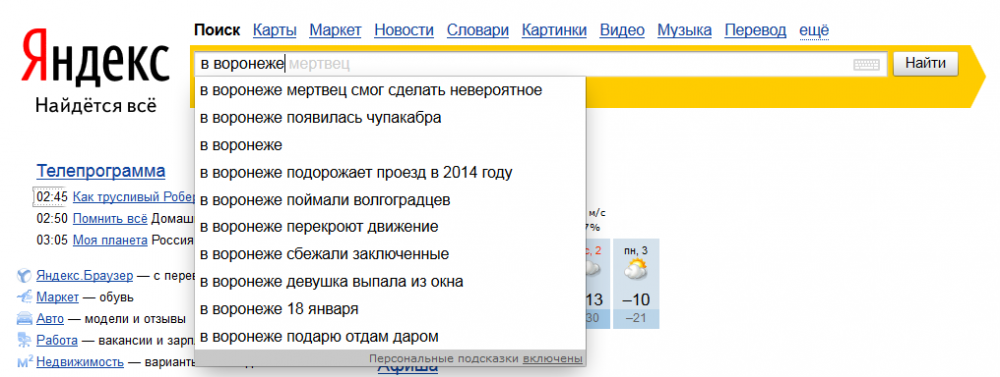Click the Недвижимость m² icon
The width and height of the screenshot is (1000, 377).
25,362
